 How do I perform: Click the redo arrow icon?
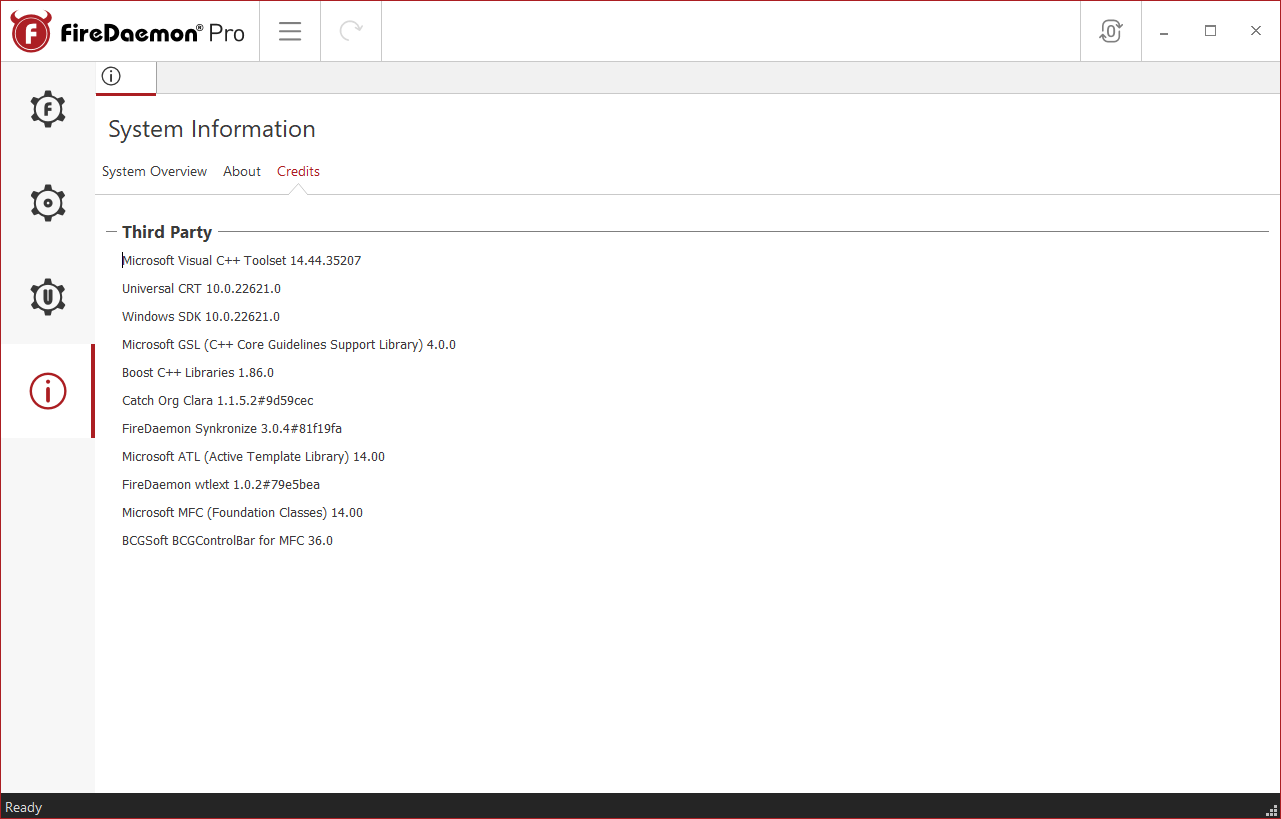point(351,31)
